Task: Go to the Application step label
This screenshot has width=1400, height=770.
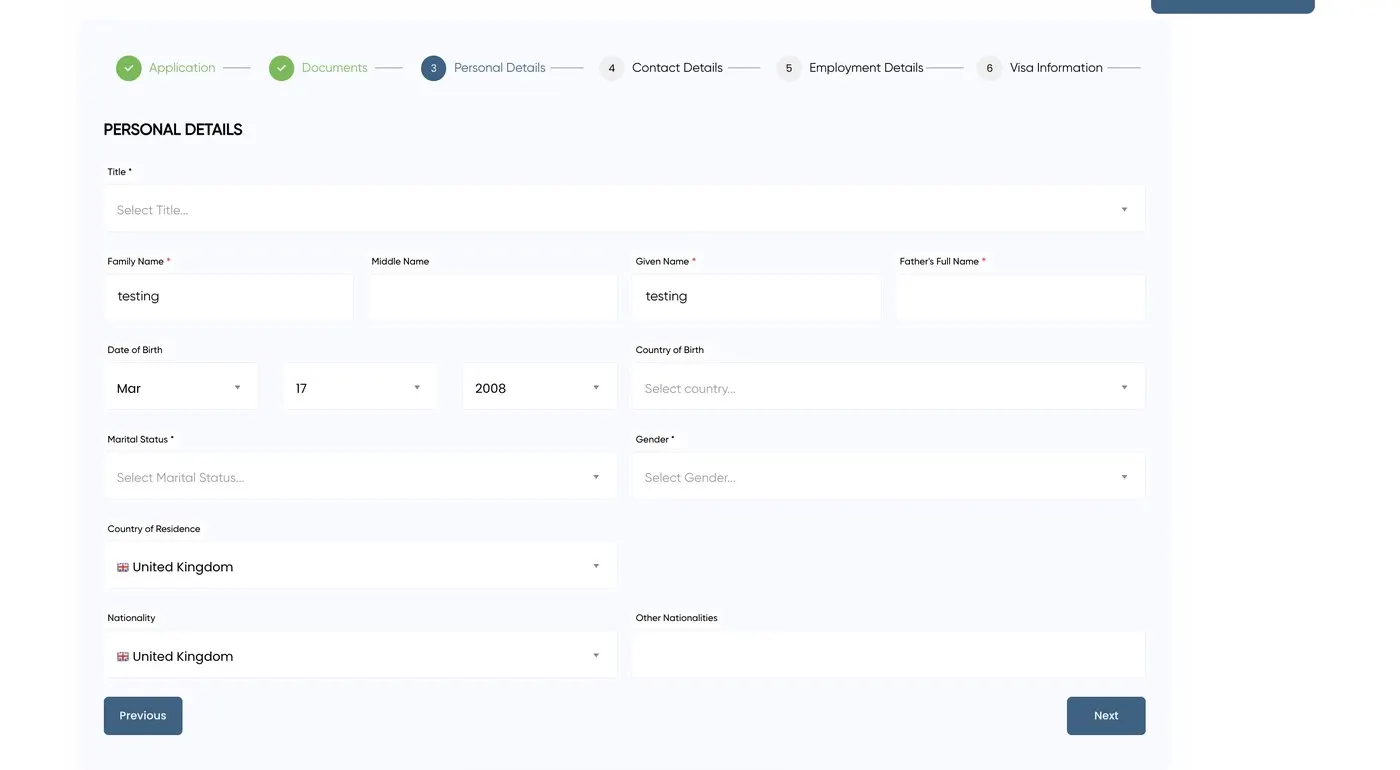Action: click(182, 68)
